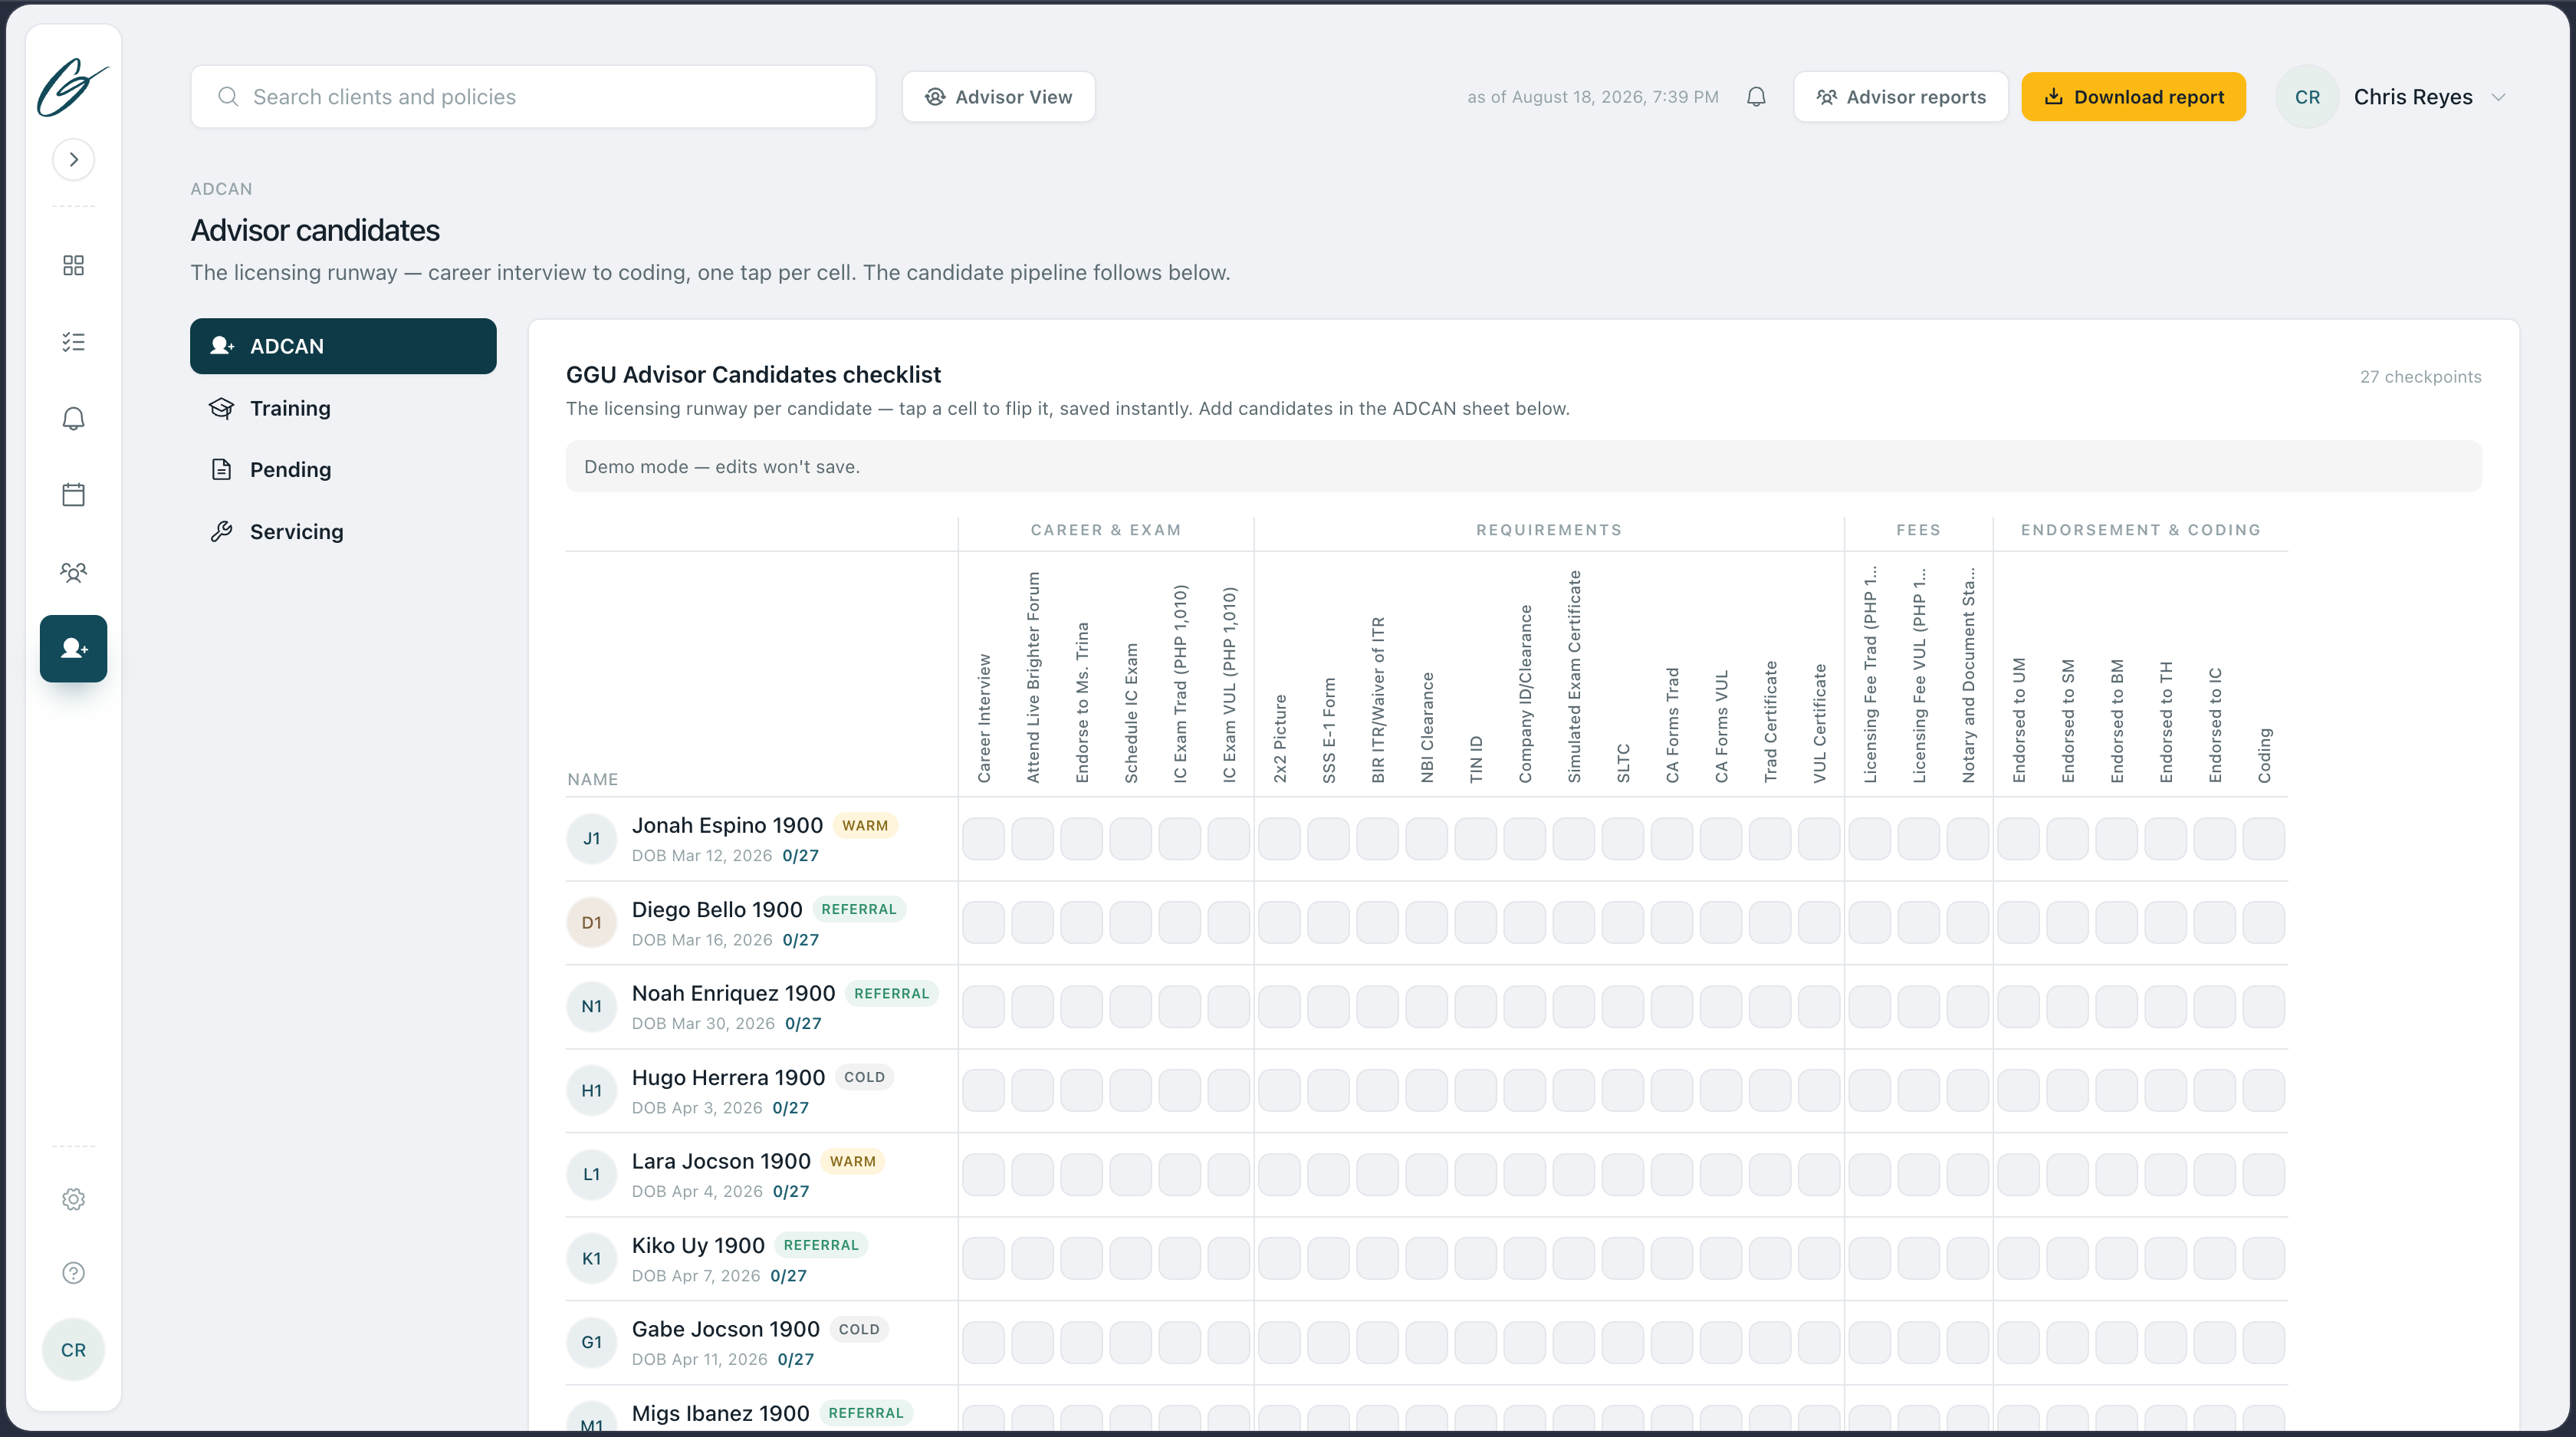The image size is (2576, 1437).
Task: Select the ADCAN section tab
Action: coord(343,346)
